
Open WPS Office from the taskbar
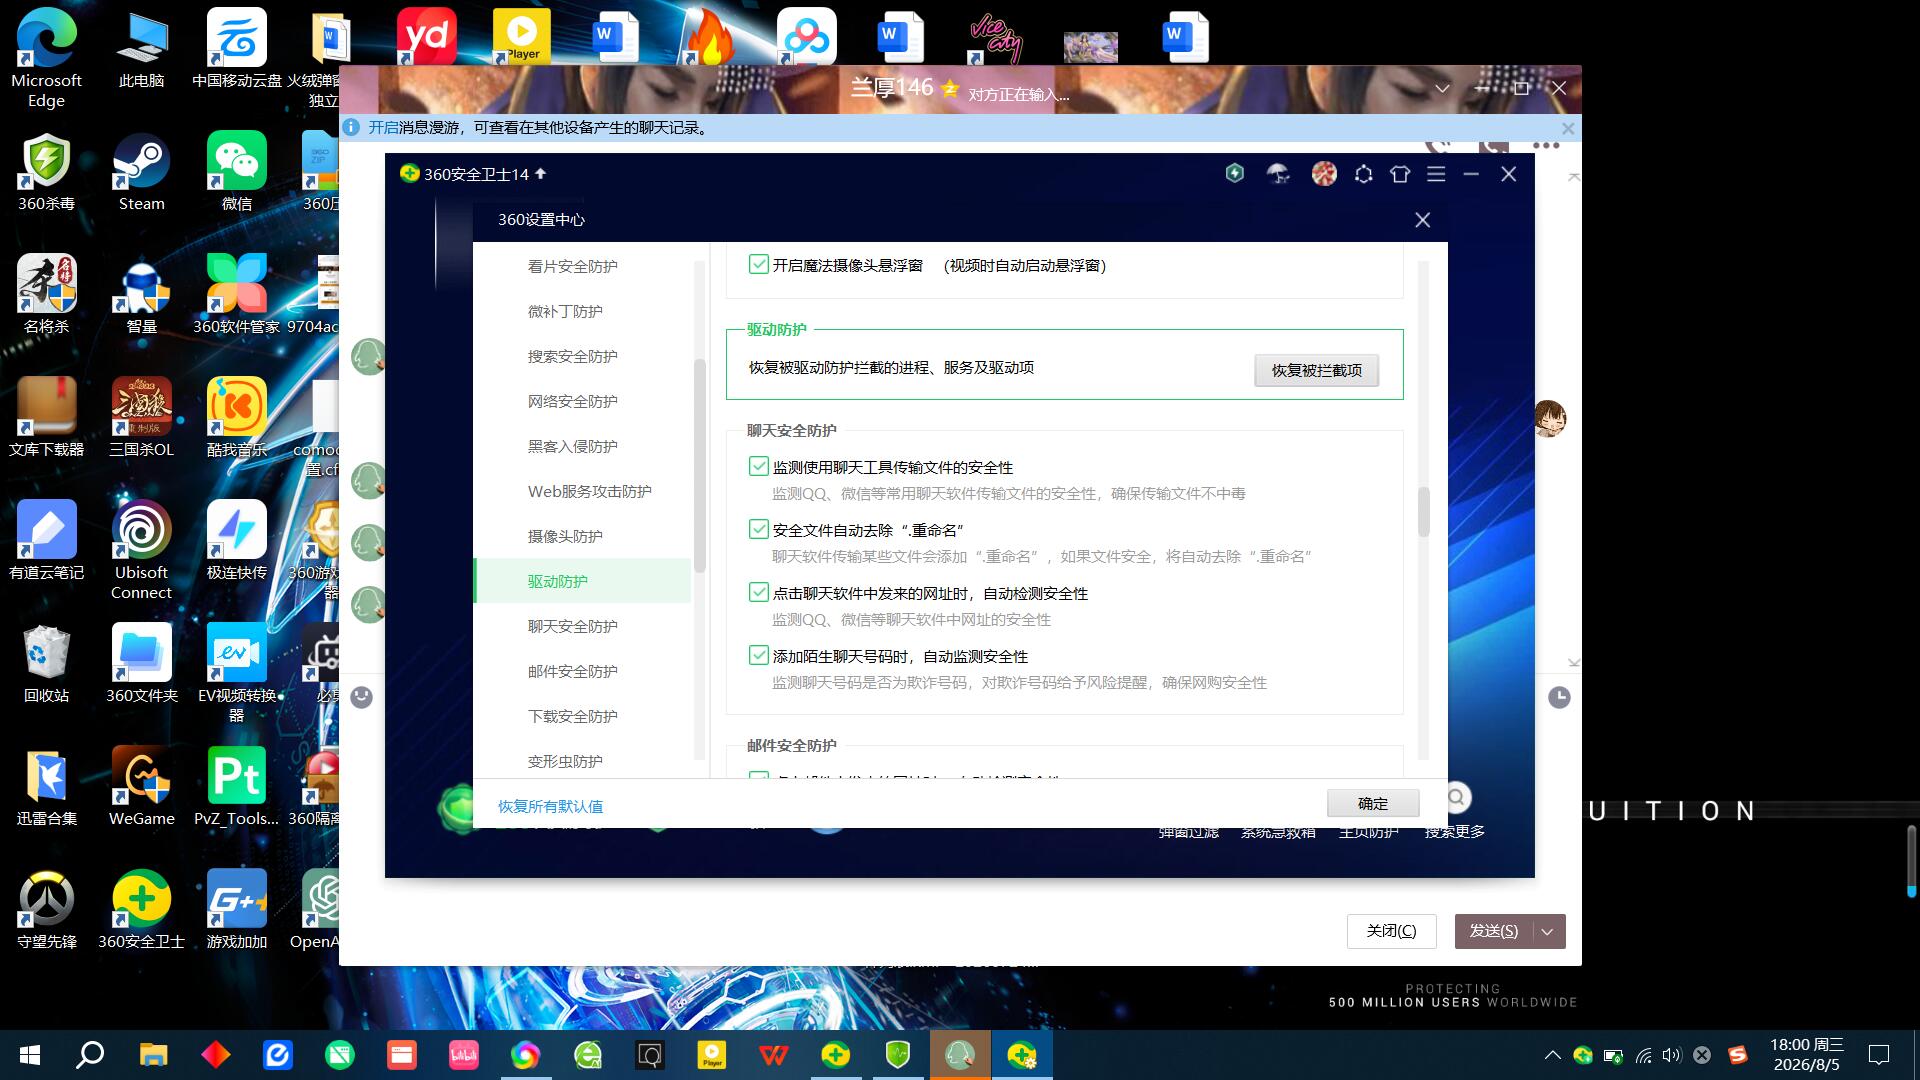(774, 1055)
